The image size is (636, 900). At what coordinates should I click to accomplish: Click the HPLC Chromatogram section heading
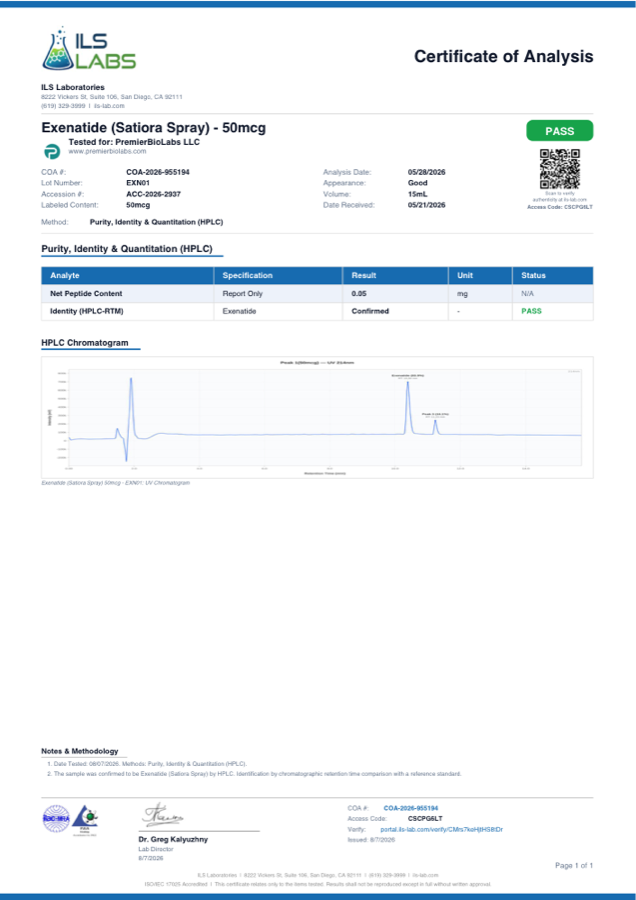85,343
